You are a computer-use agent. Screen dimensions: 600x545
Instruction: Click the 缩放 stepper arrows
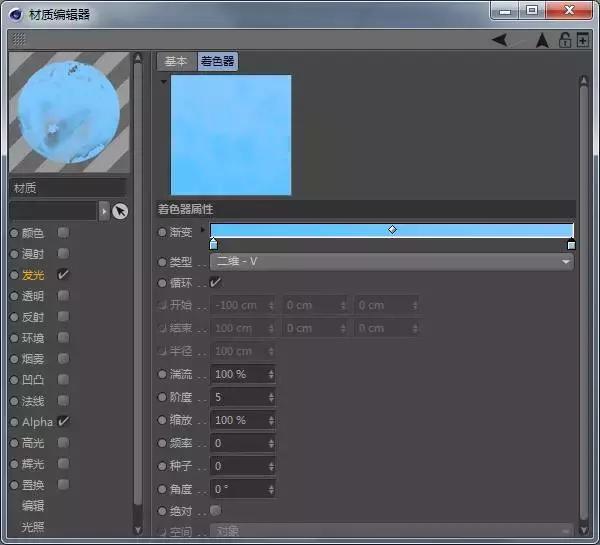(271, 420)
